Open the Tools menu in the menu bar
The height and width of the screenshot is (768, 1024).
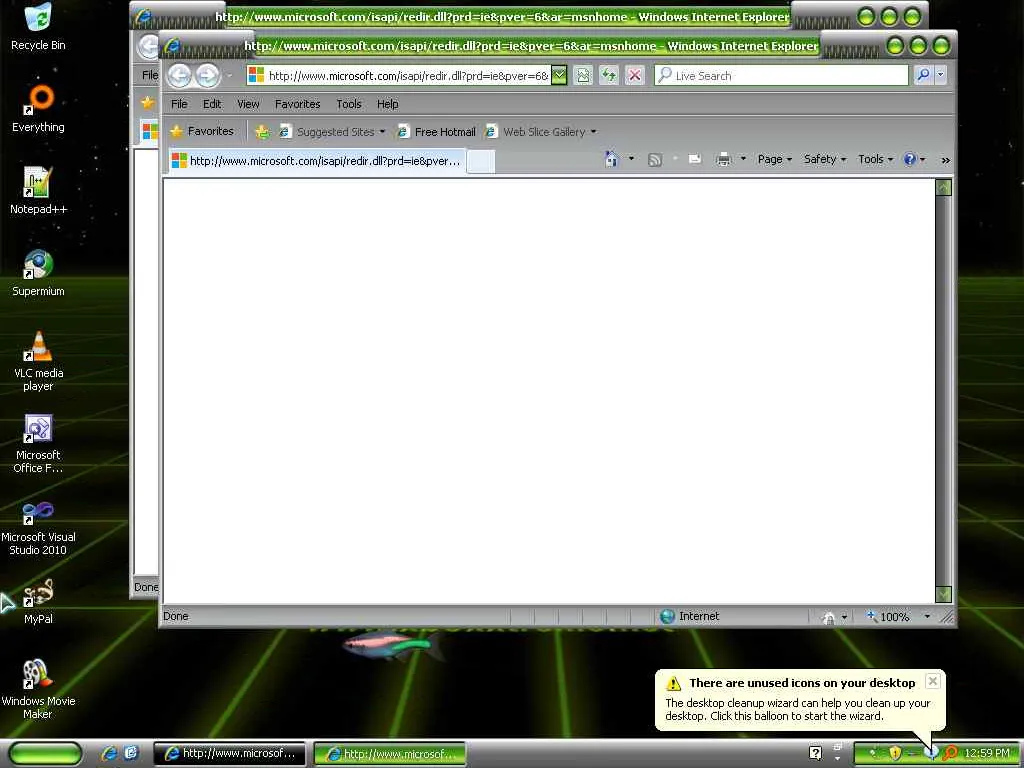[349, 104]
